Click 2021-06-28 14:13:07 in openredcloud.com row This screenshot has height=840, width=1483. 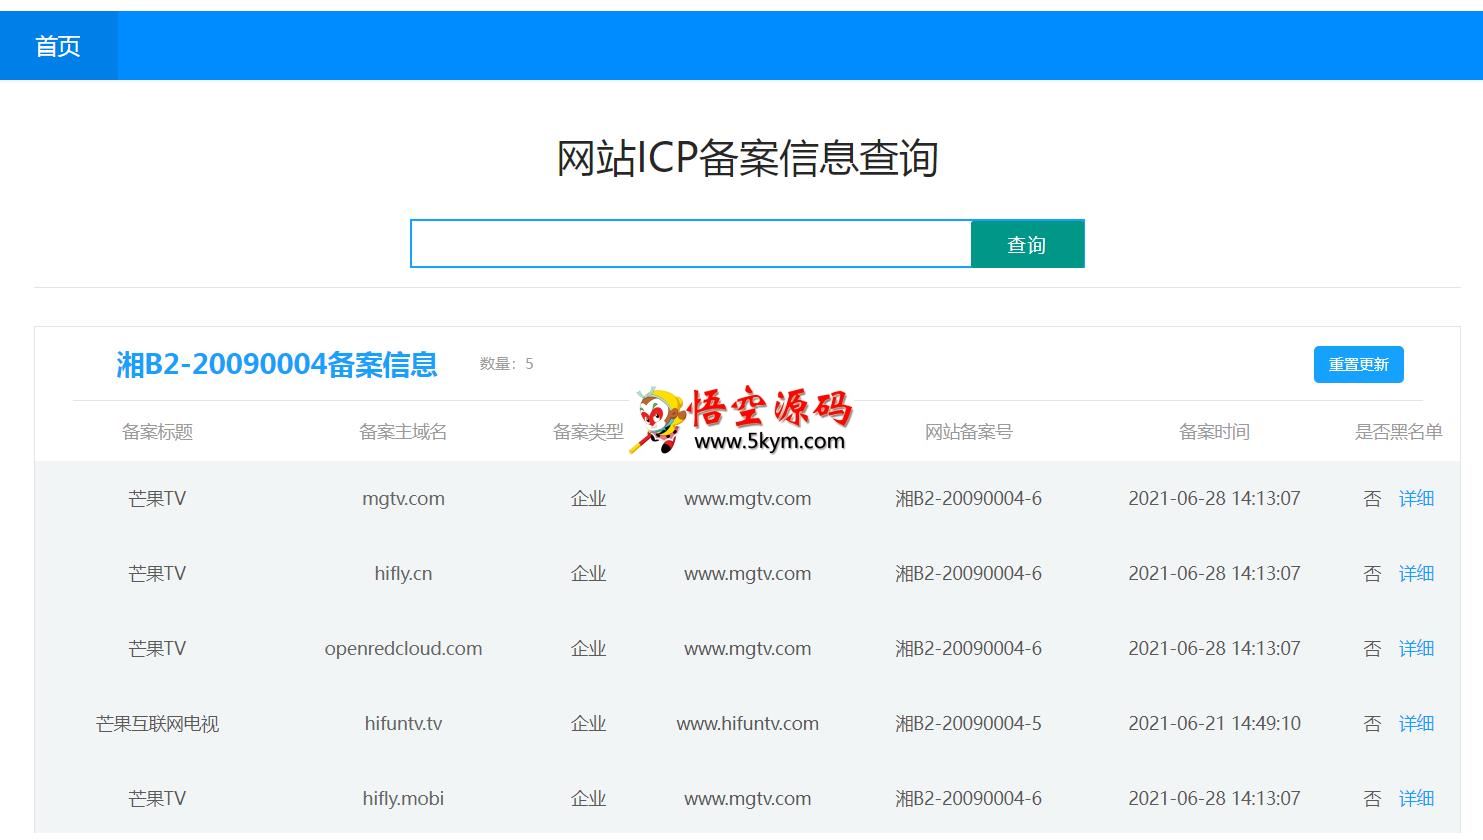[1214, 648]
